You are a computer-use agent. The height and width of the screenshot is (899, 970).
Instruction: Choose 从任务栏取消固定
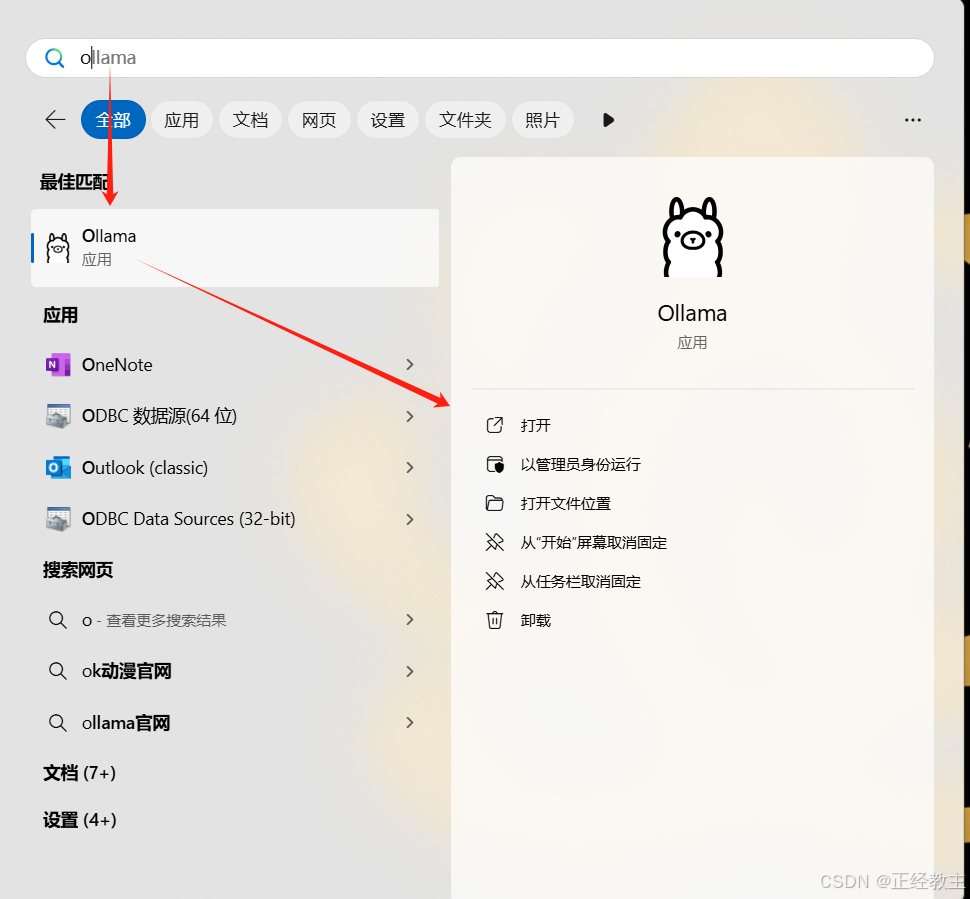pyautogui.click(x=581, y=582)
